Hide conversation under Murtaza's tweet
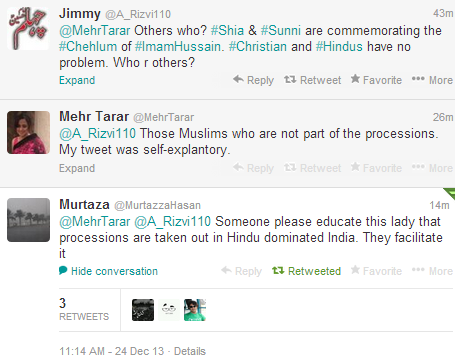 [108, 271]
